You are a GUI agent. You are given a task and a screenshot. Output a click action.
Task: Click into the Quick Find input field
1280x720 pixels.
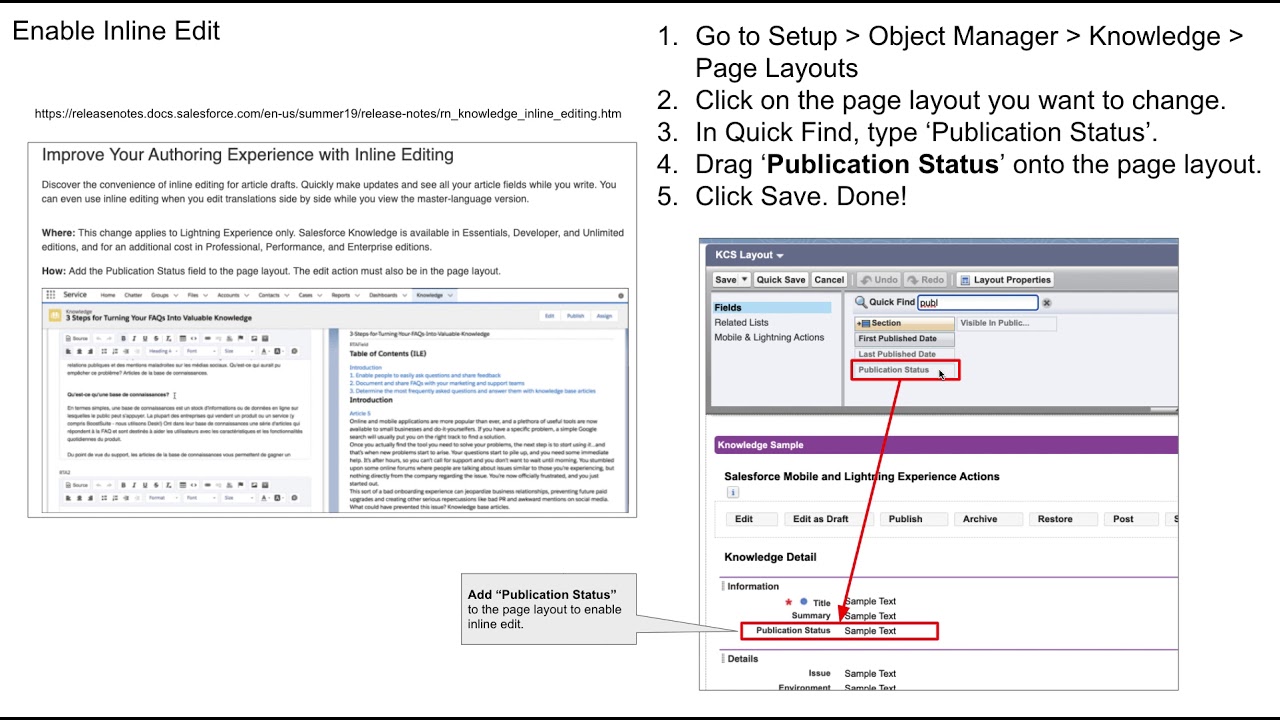click(x=977, y=302)
